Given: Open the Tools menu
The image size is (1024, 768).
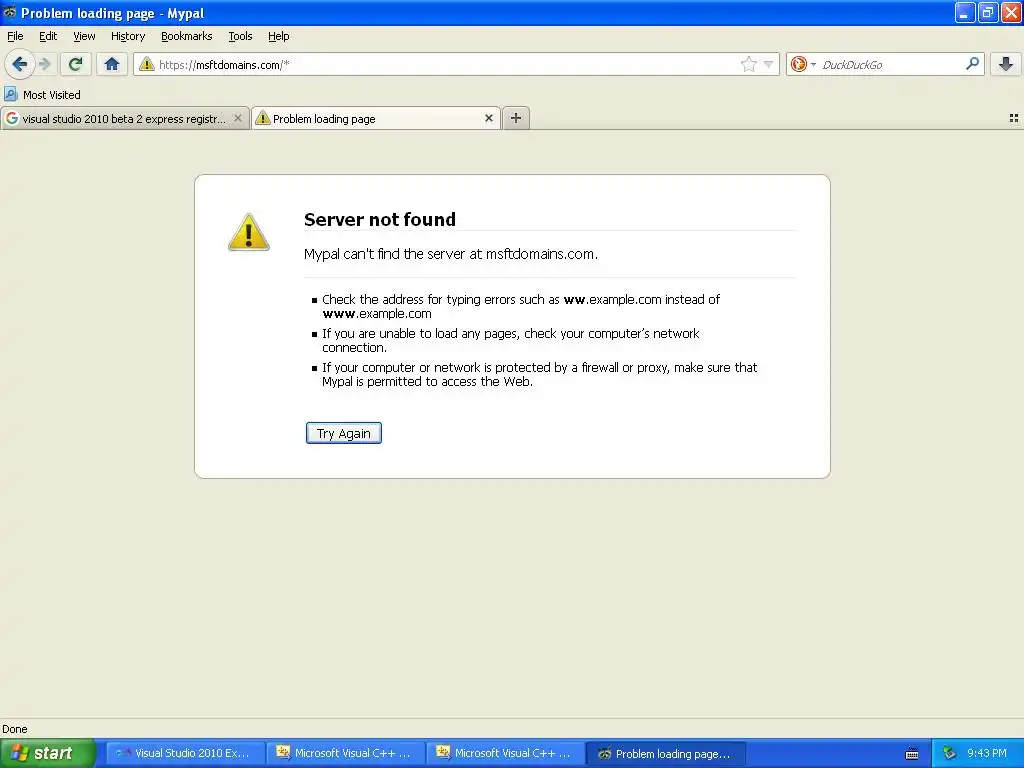Looking at the screenshot, I should (240, 36).
